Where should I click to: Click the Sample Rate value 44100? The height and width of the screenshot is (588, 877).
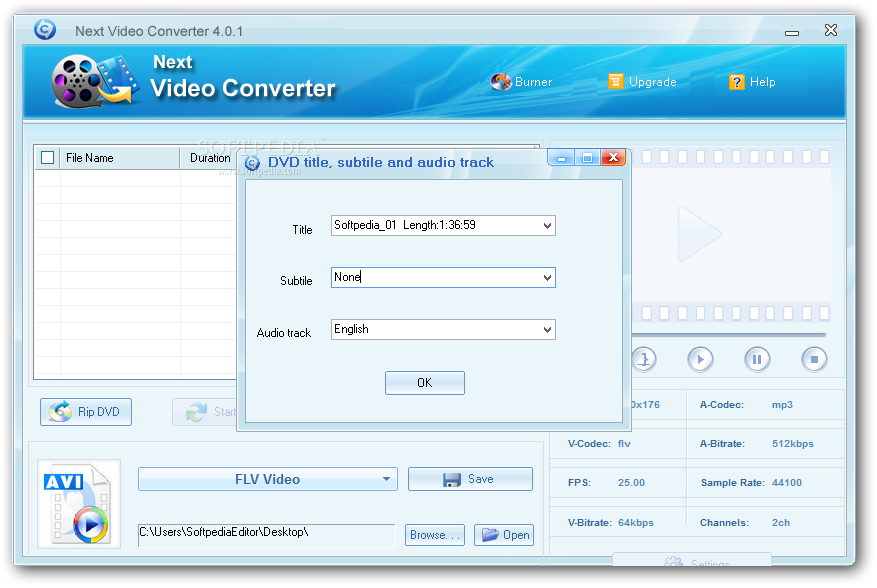coord(786,482)
